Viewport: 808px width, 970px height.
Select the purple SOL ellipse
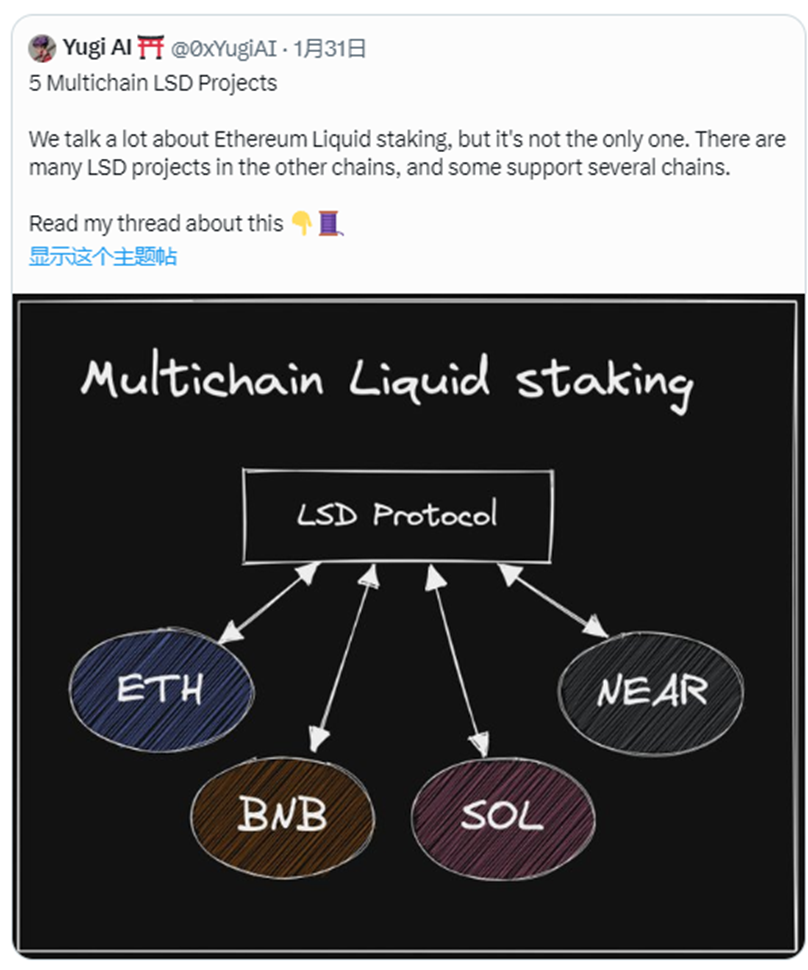point(503,818)
